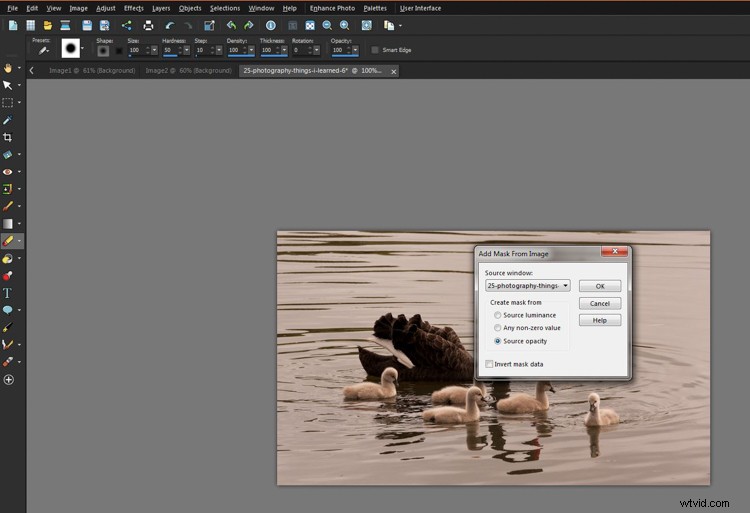Print the image

click(x=148, y=25)
